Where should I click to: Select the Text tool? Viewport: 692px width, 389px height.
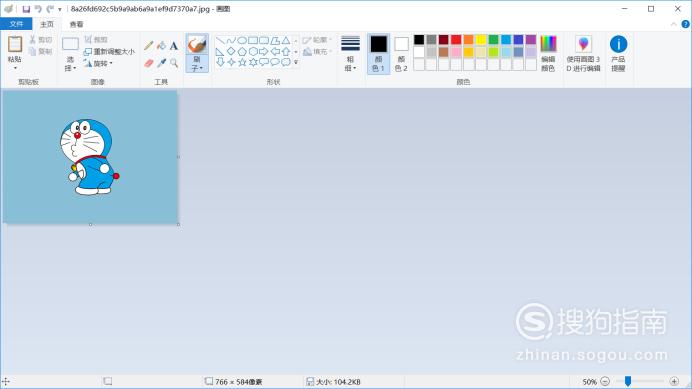[174, 45]
